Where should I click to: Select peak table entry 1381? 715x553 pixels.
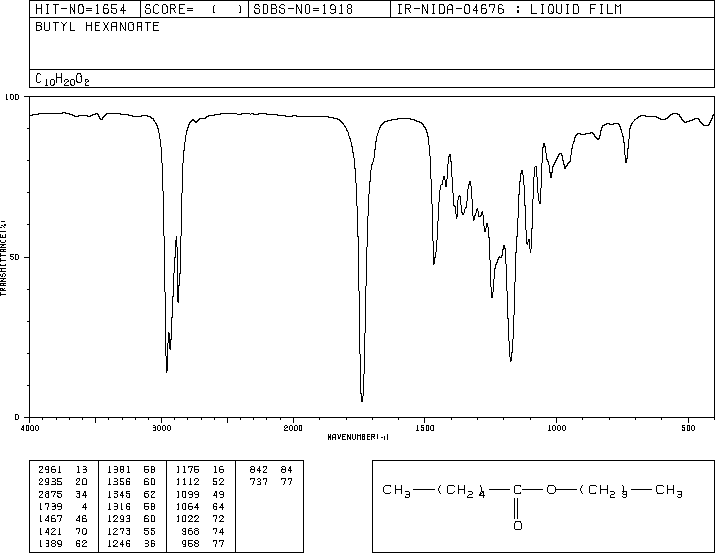[x=119, y=470]
